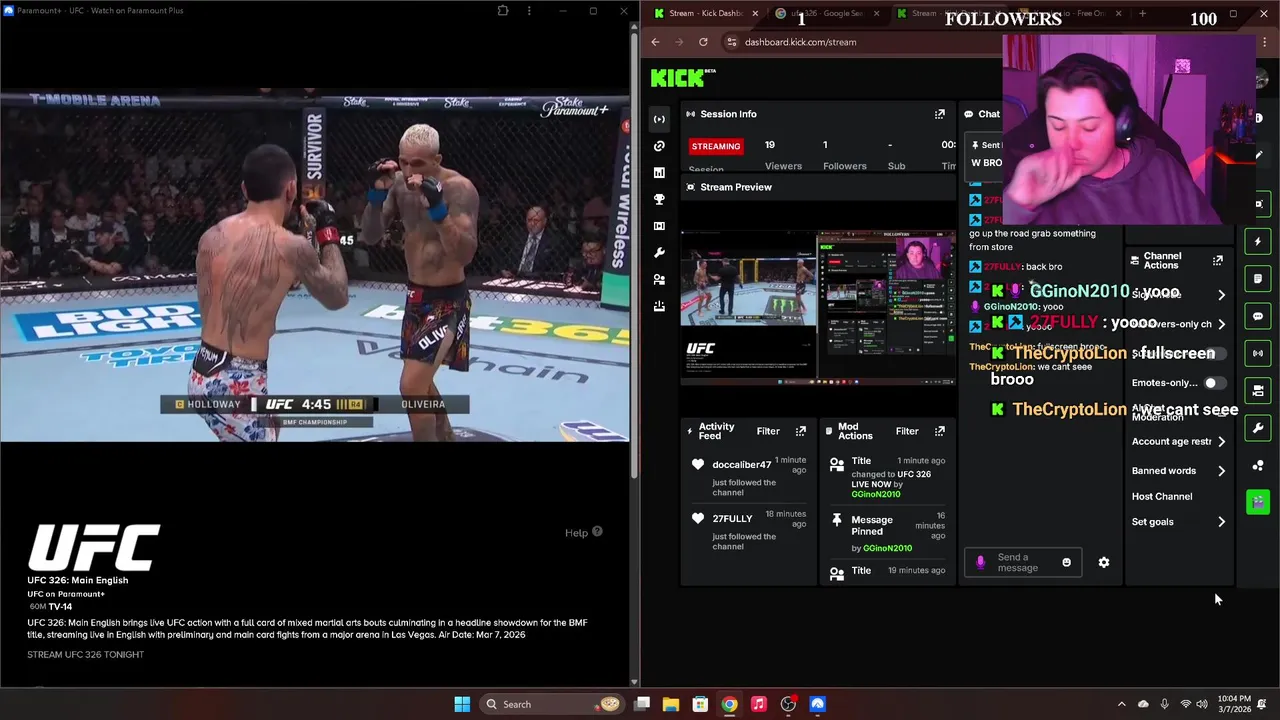Screen dimensions: 1280x720
Task: Click STREAM UFC 326 TONIGHT in Paramount+
Action: [85, 654]
